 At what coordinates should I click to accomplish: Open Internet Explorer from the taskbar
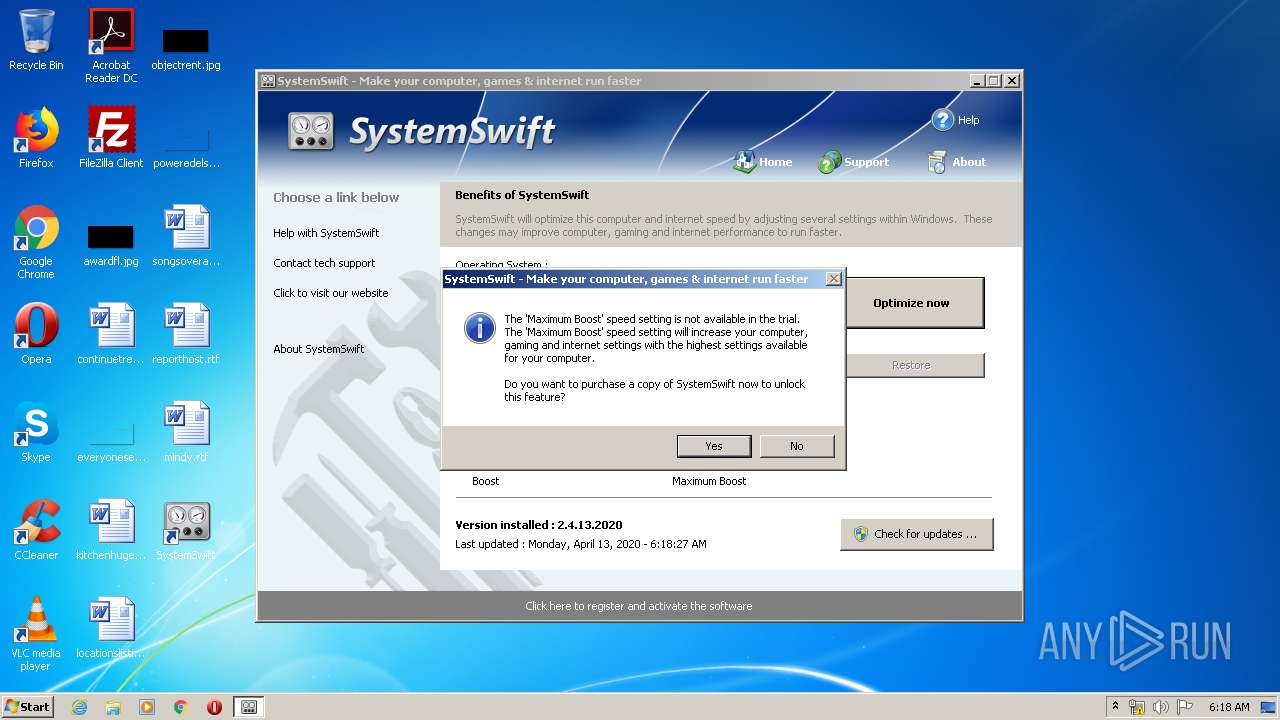point(79,707)
